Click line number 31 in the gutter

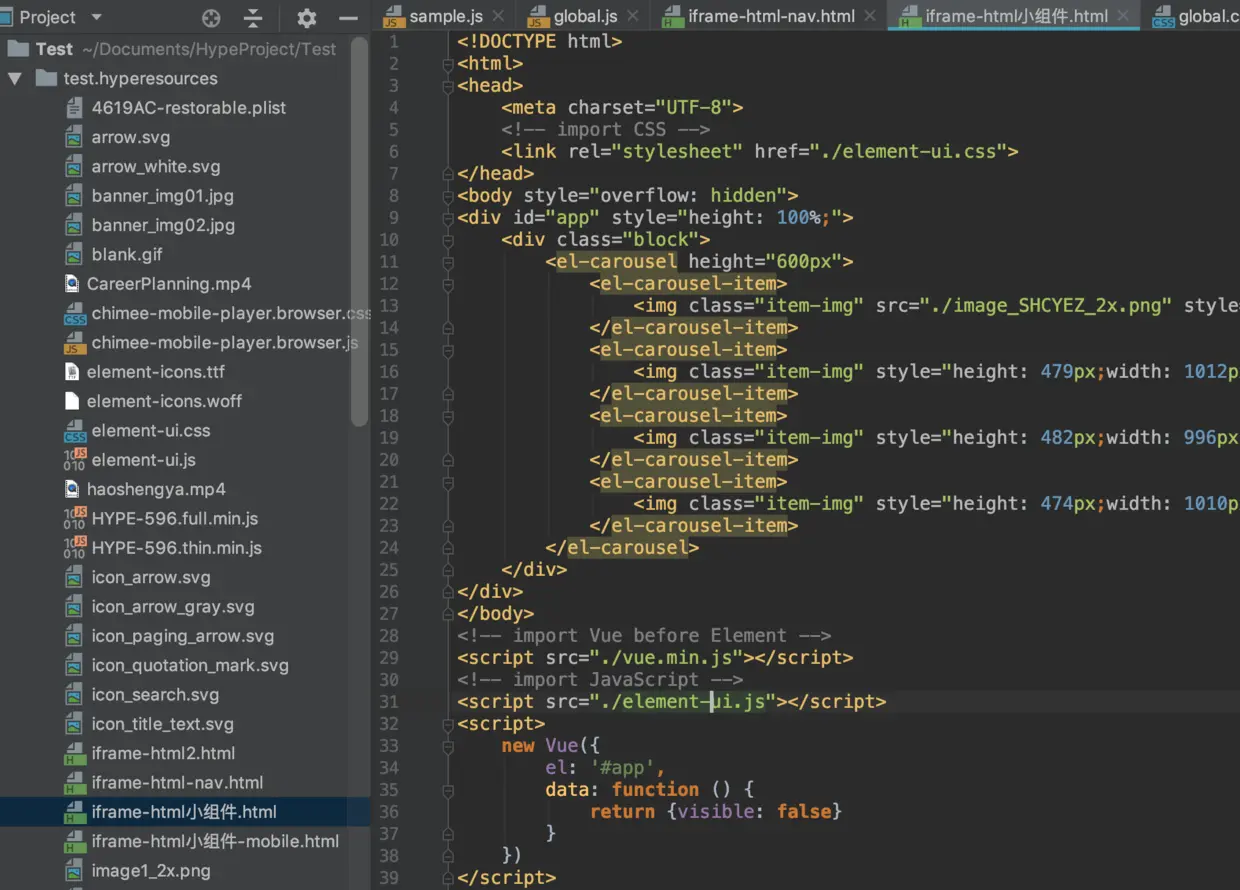point(388,702)
